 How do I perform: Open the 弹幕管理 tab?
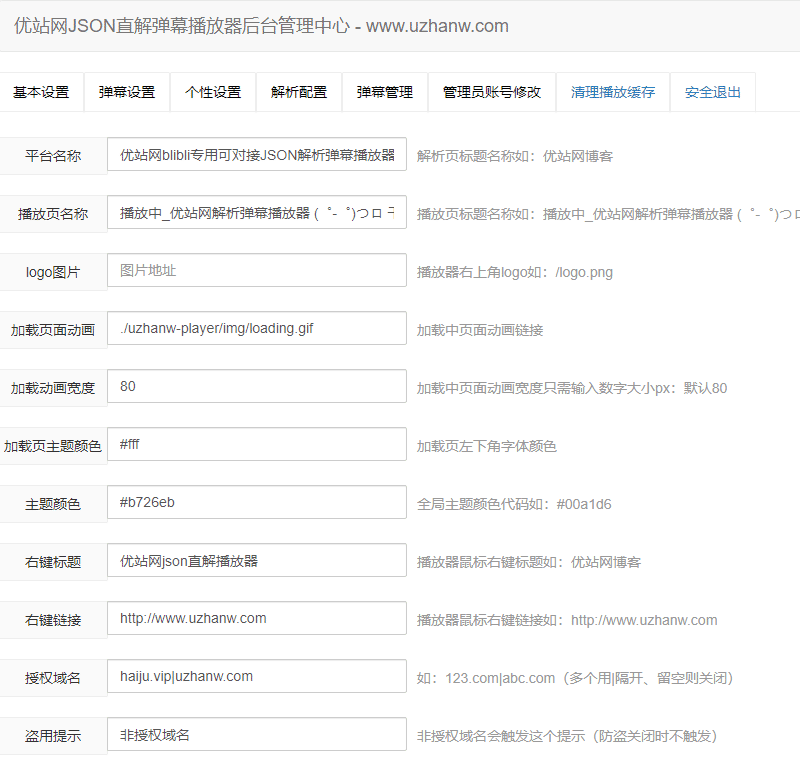(385, 92)
